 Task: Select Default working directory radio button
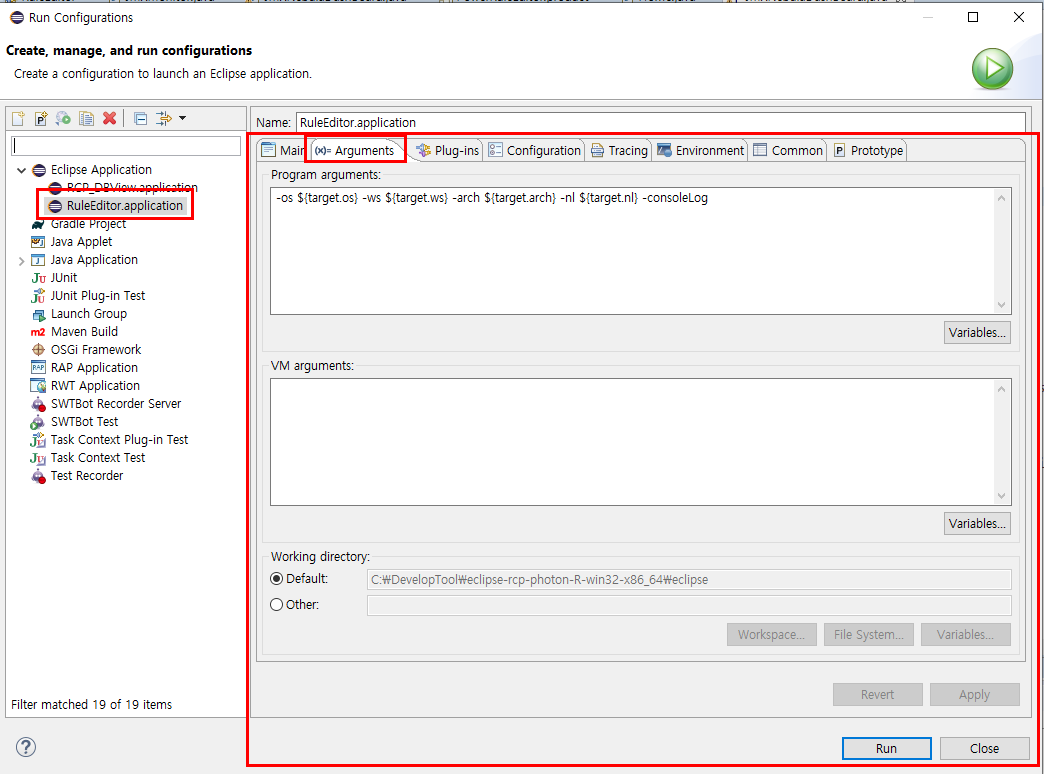coord(276,579)
